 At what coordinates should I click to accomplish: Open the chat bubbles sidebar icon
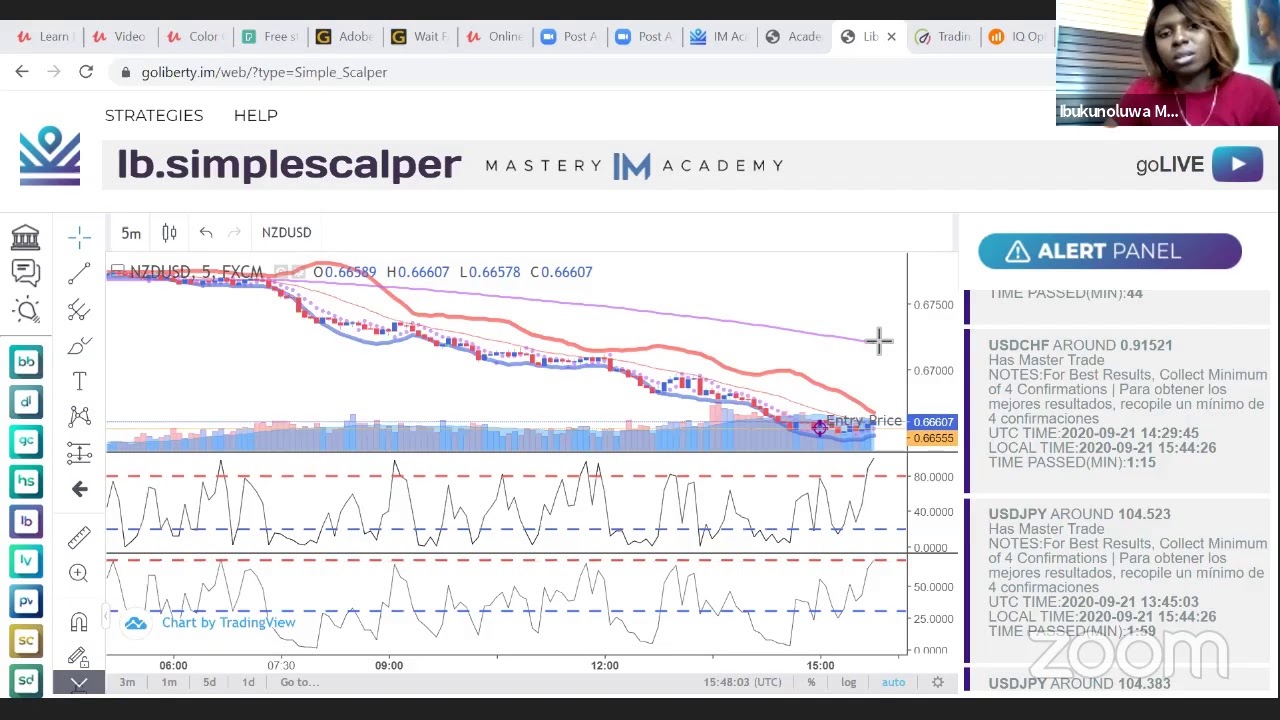click(26, 272)
